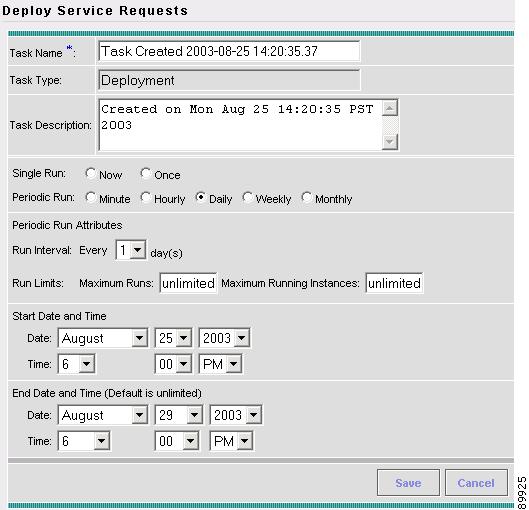
Task: Click the Task Name input field
Action: click(x=229, y=51)
